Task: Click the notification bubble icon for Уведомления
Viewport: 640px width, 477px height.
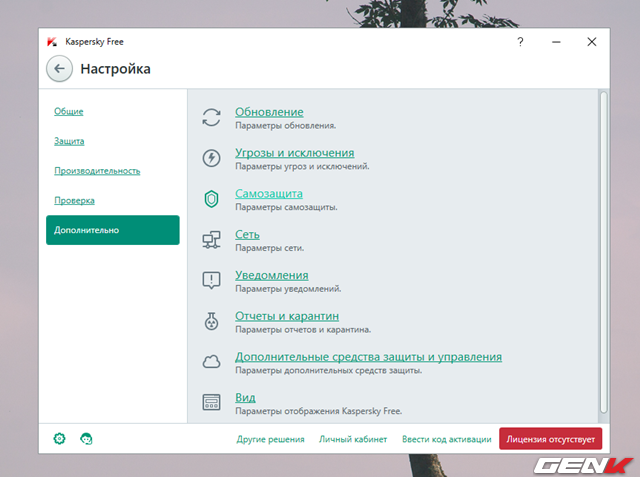Action: click(x=211, y=281)
